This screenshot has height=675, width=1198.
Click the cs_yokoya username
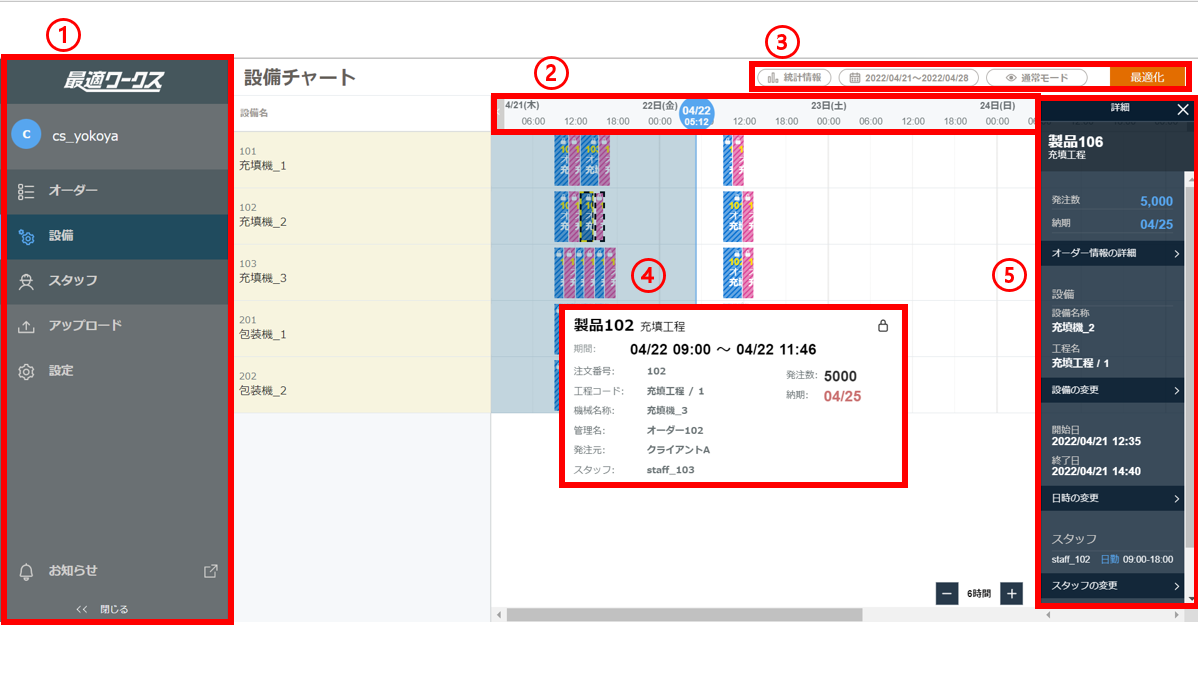pyautogui.click(x=85, y=136)
